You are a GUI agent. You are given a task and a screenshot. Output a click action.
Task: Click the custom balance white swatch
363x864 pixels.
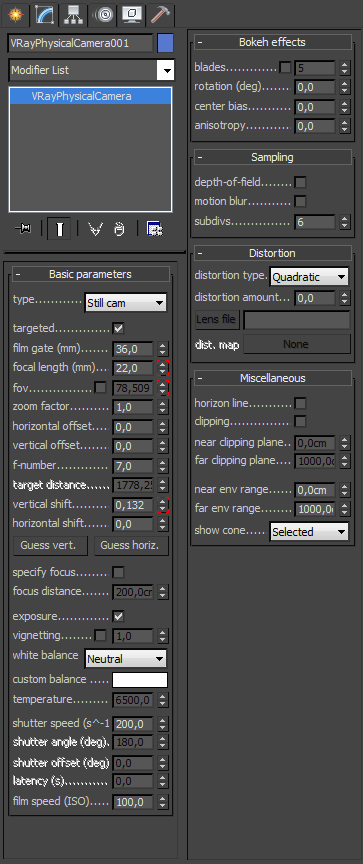(140, 680)
